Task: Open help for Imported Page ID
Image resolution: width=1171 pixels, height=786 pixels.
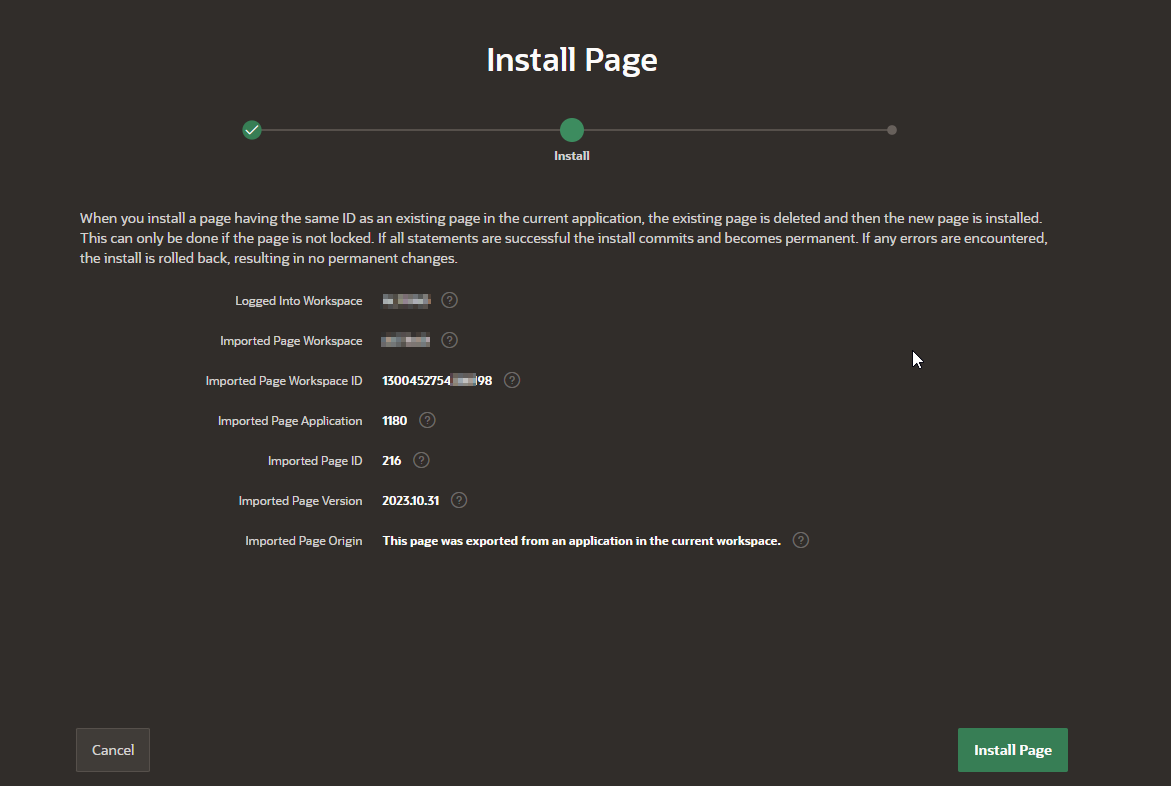Action: click(x=420, y=459)
